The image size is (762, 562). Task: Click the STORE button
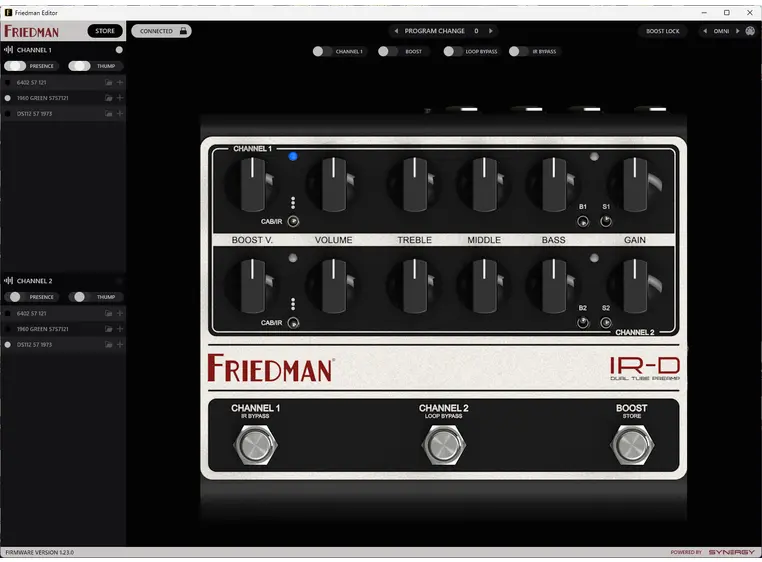(105, 31)
